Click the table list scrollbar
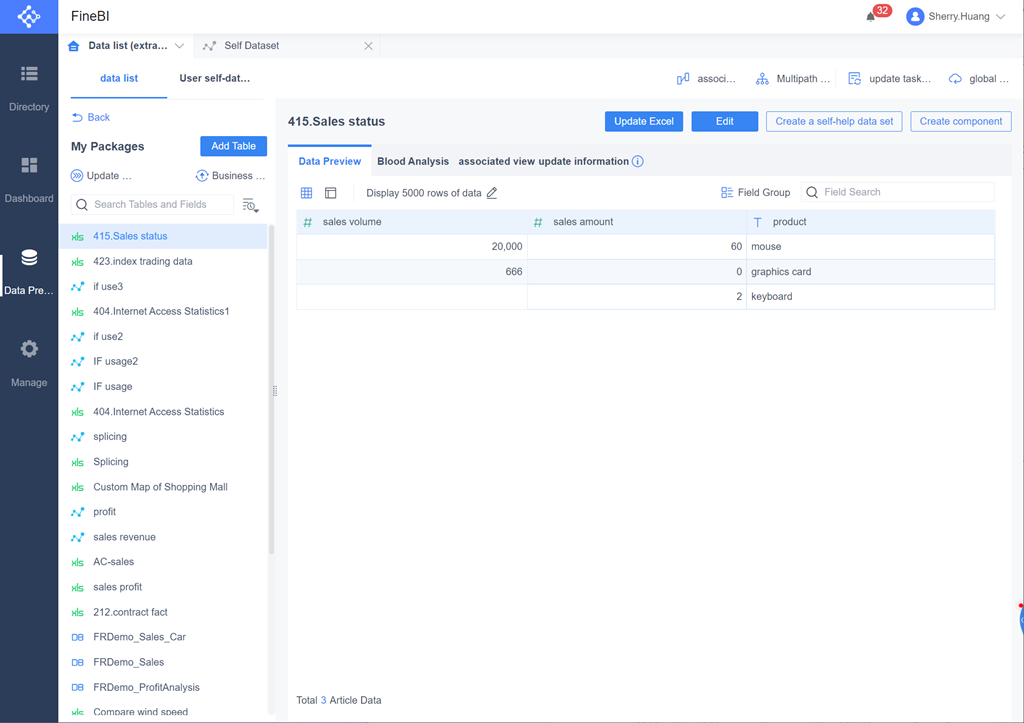The height and width of the screenshot is (723, 1024). click(x=271, y=389)
